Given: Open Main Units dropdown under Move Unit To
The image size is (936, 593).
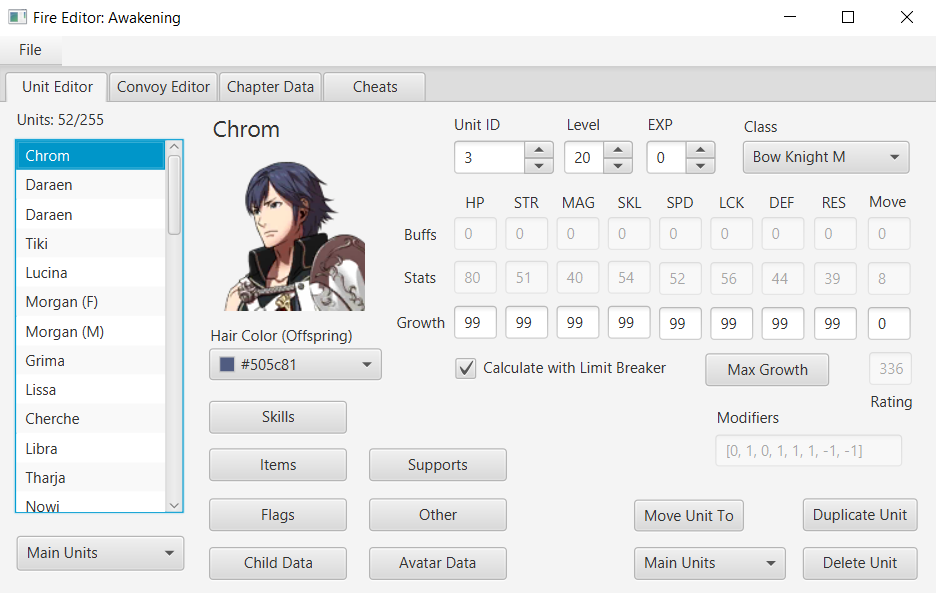Looking at the screenshot, I should (710, 563).
